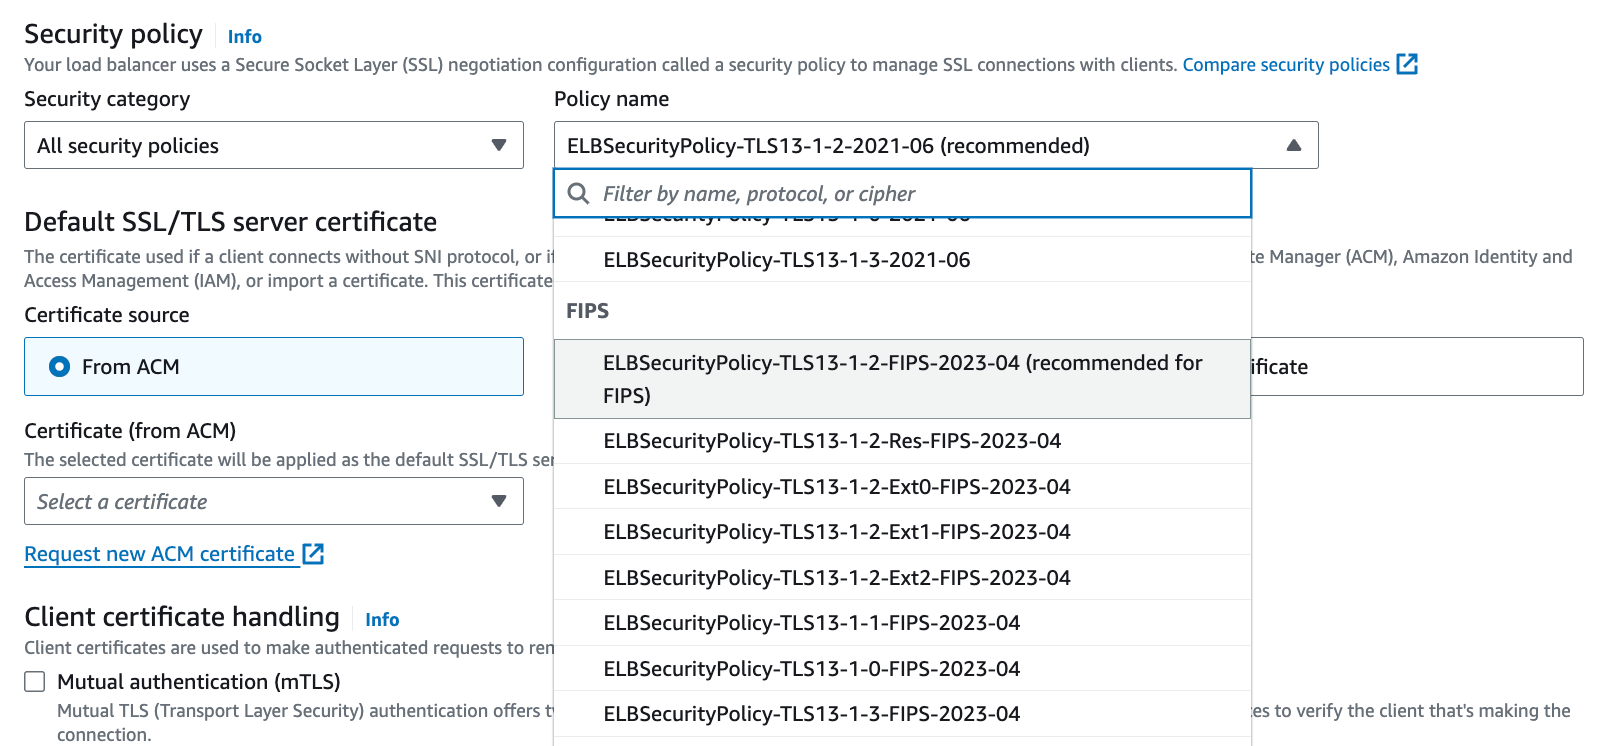Select ELBSecurityPolicy-TLS13-1-0-FIPS-2023-04
The width and height of the screenshot is (1608, 746).
coord(902,669)
